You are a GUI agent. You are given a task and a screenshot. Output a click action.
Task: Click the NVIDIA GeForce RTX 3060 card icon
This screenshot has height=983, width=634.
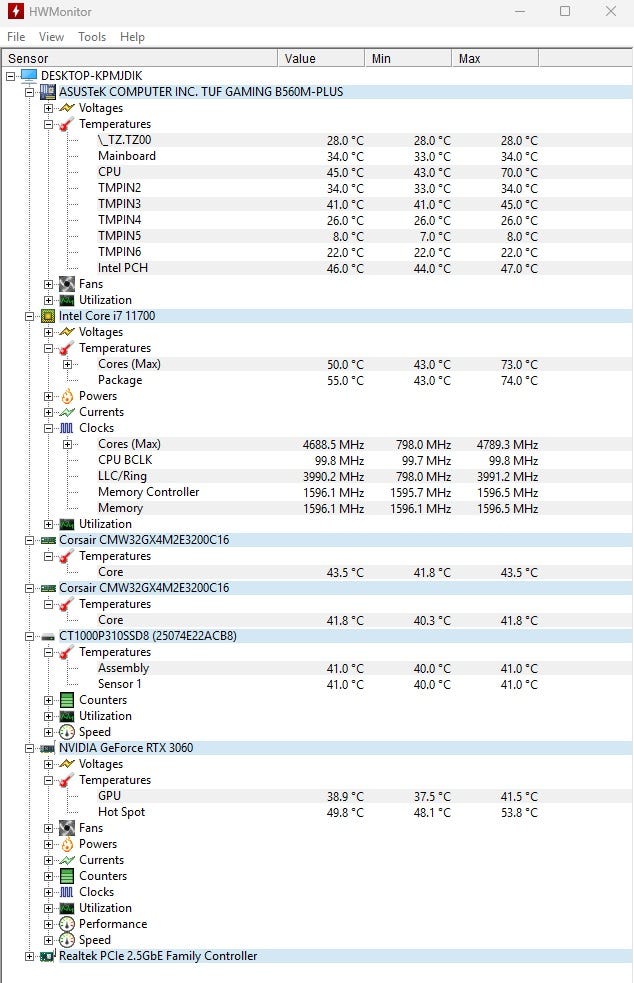point(48,748)
